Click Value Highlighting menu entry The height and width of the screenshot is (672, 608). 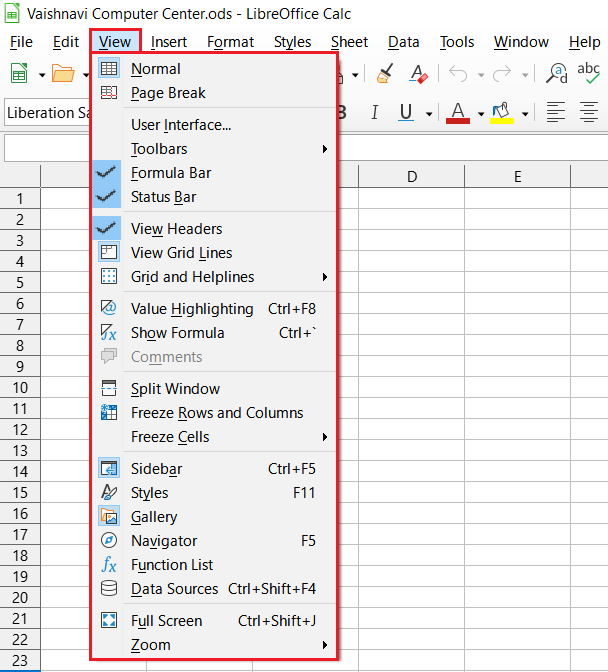click(214, 309)
